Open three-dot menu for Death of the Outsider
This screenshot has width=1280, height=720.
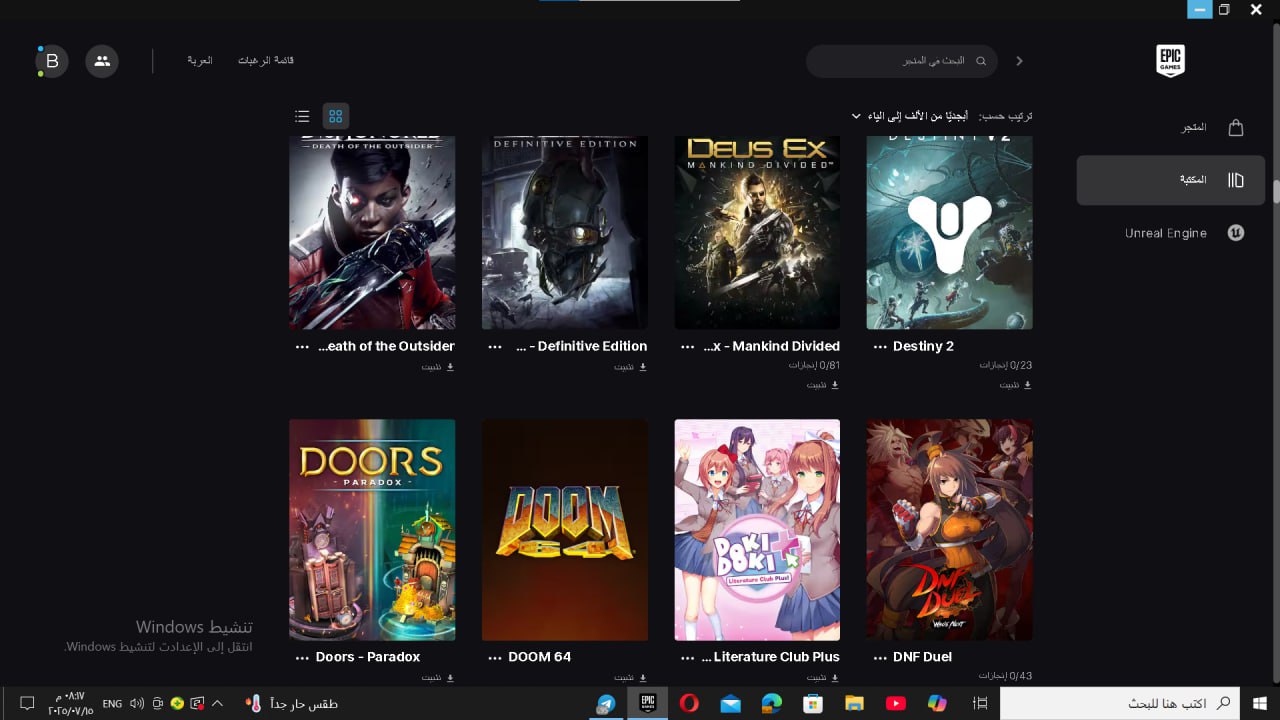coord(302,347)
